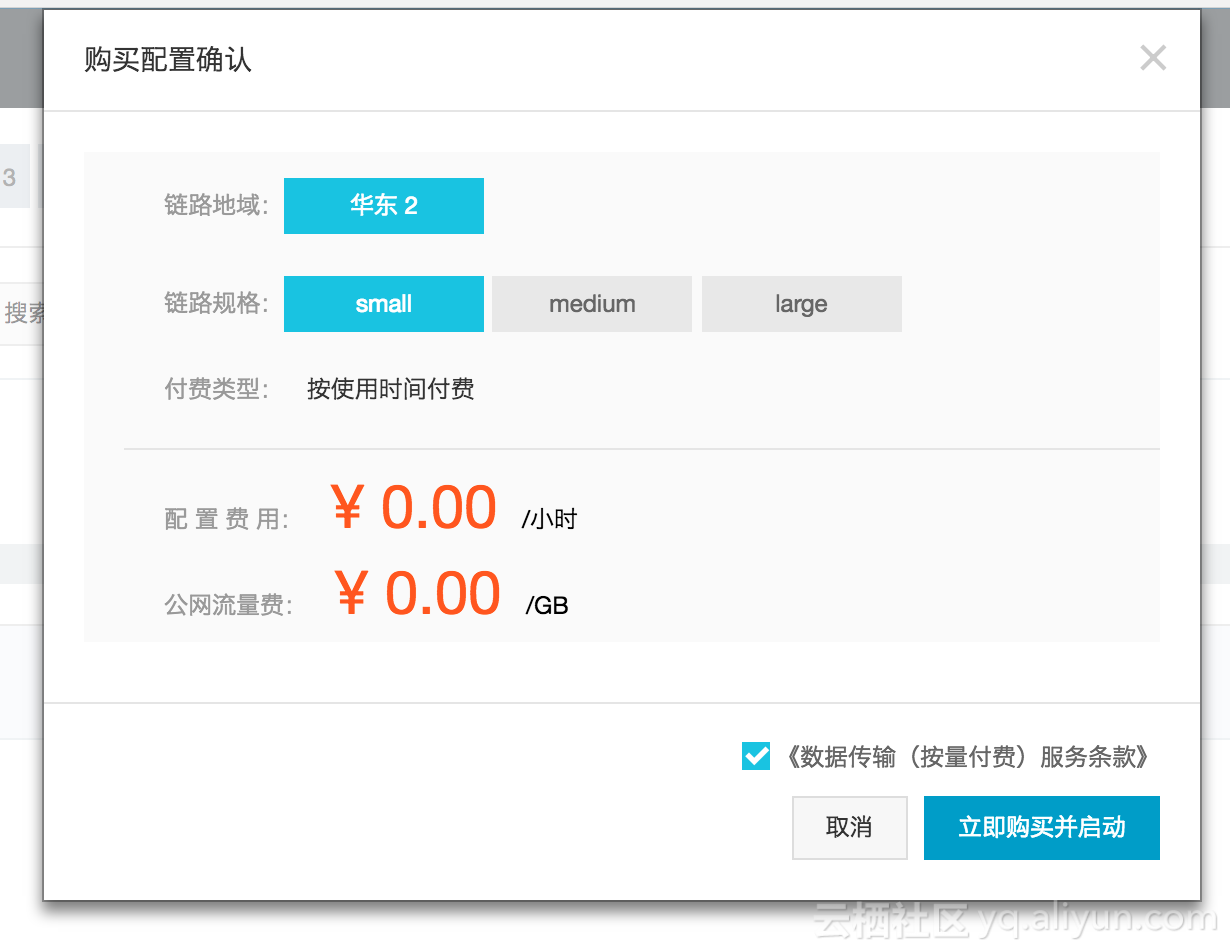Click the 链路地域 label
Screen dimensions: 1230x950
point(217,206)
